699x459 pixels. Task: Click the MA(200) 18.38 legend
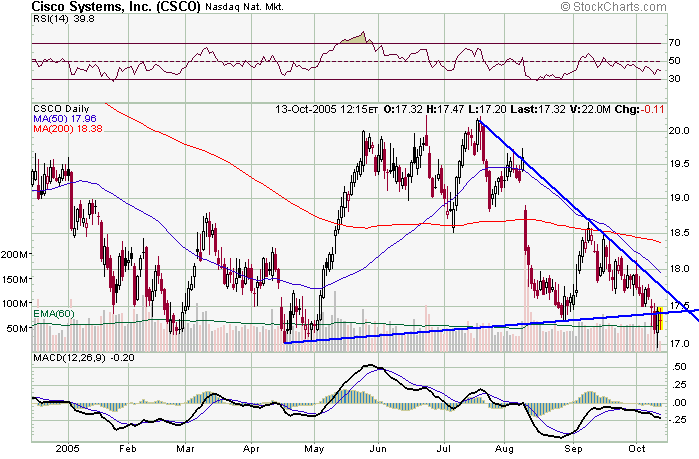(68, 129)
